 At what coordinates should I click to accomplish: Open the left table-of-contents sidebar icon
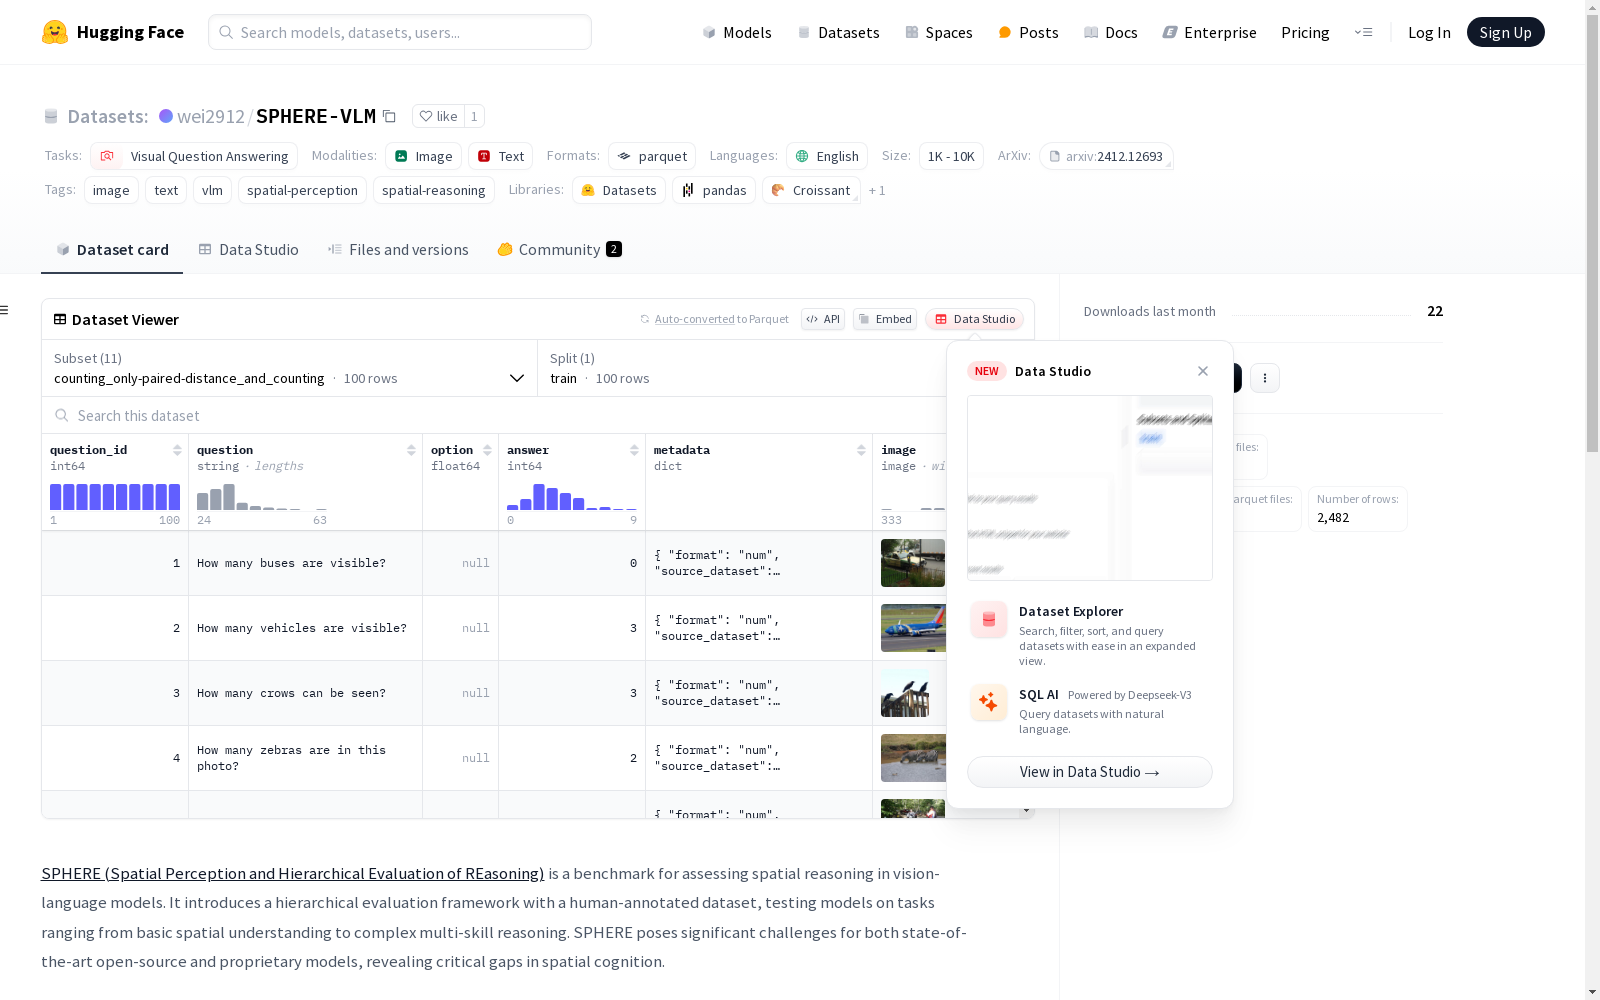click(x=4, y=310)
